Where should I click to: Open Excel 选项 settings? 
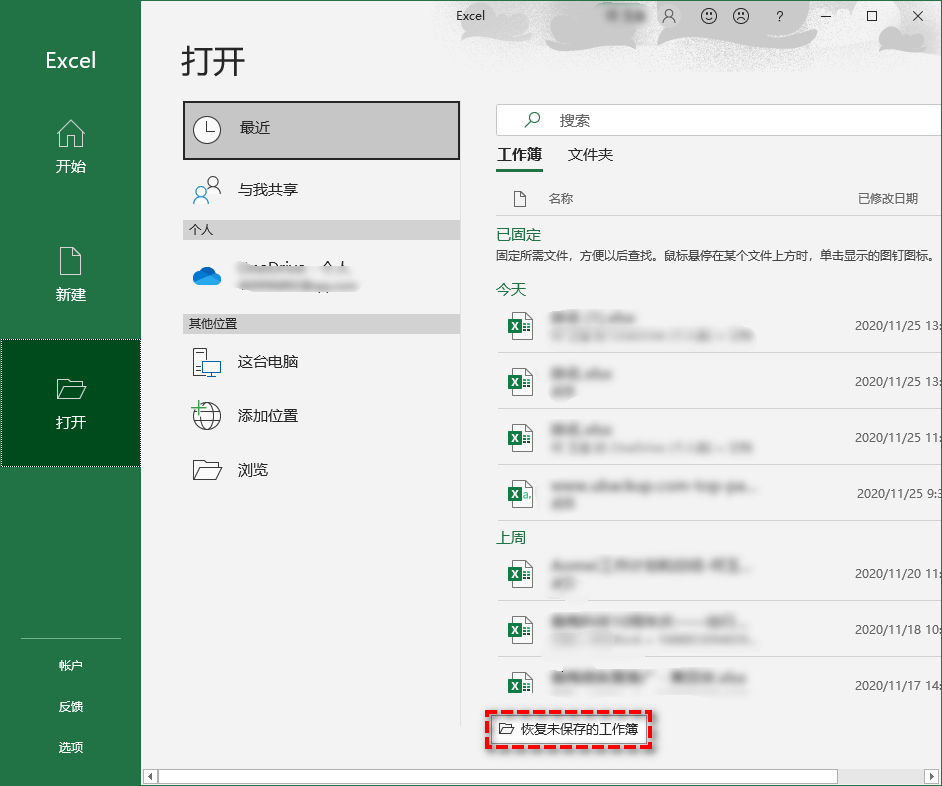(x=70, y=748)
